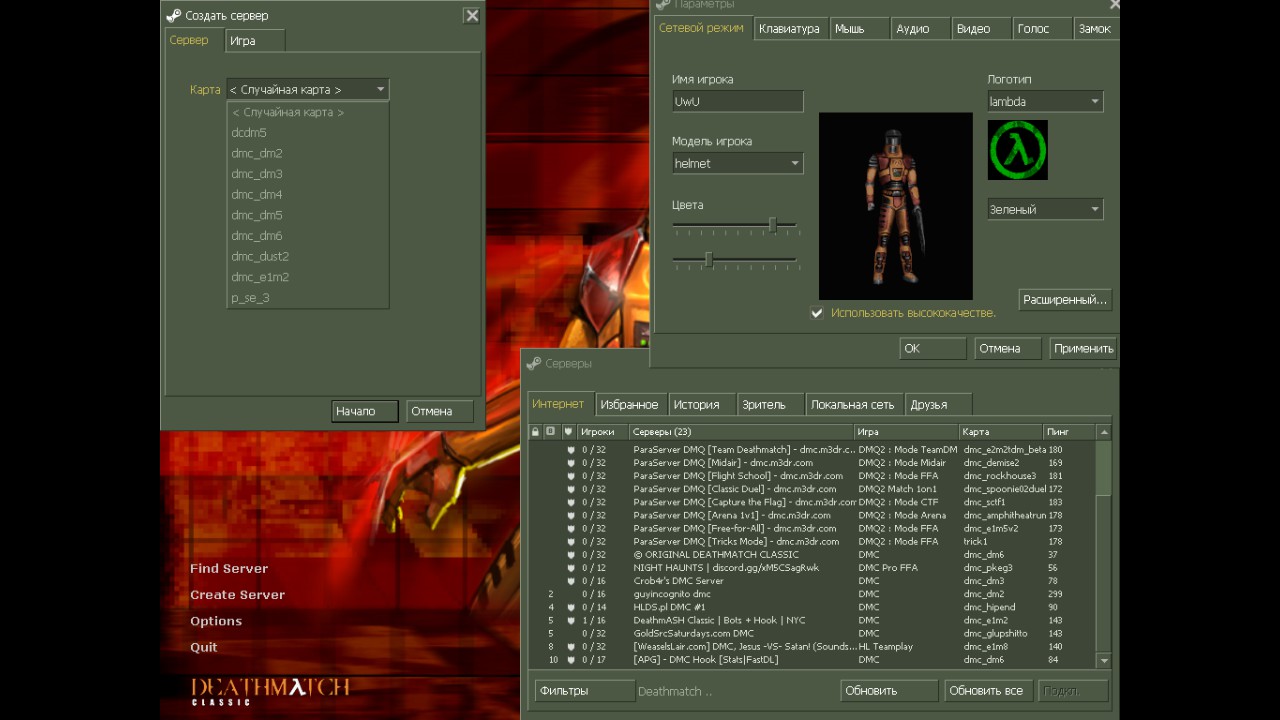
Task: Click the shield icon on NIGHT HAUNTS row
Action: [x=571, y=568]
